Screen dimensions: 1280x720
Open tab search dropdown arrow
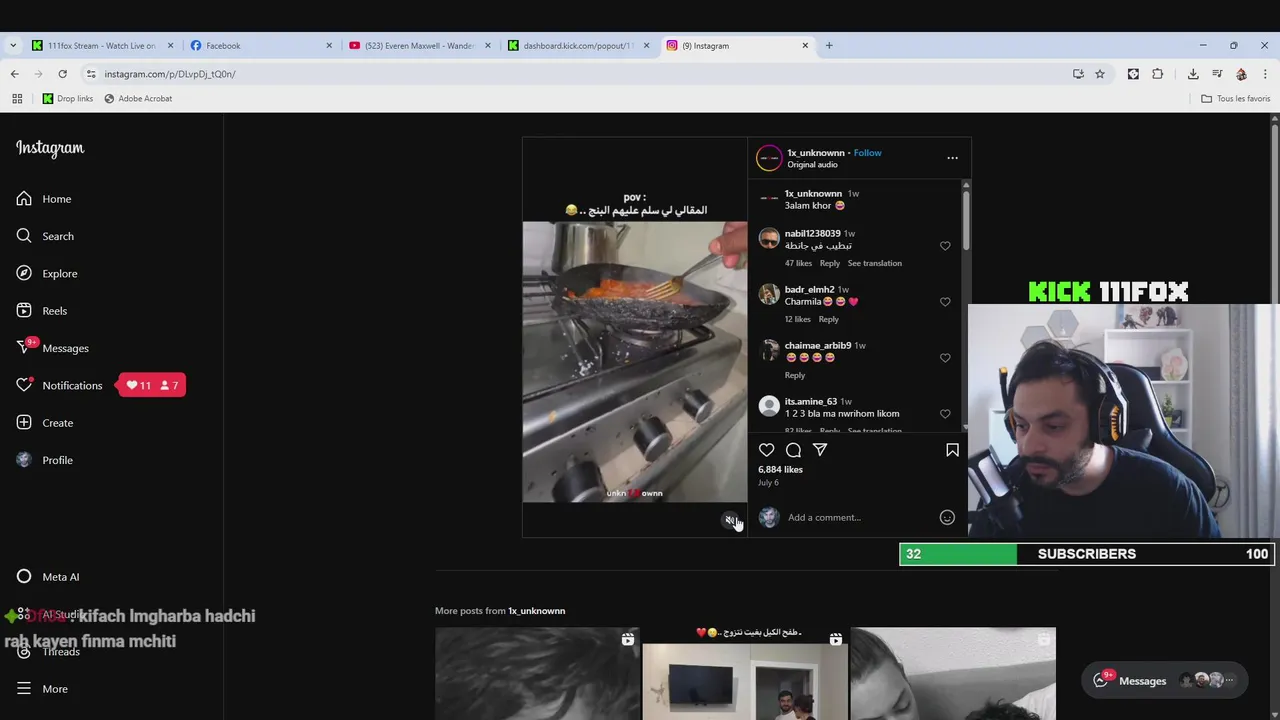point(12,45)
